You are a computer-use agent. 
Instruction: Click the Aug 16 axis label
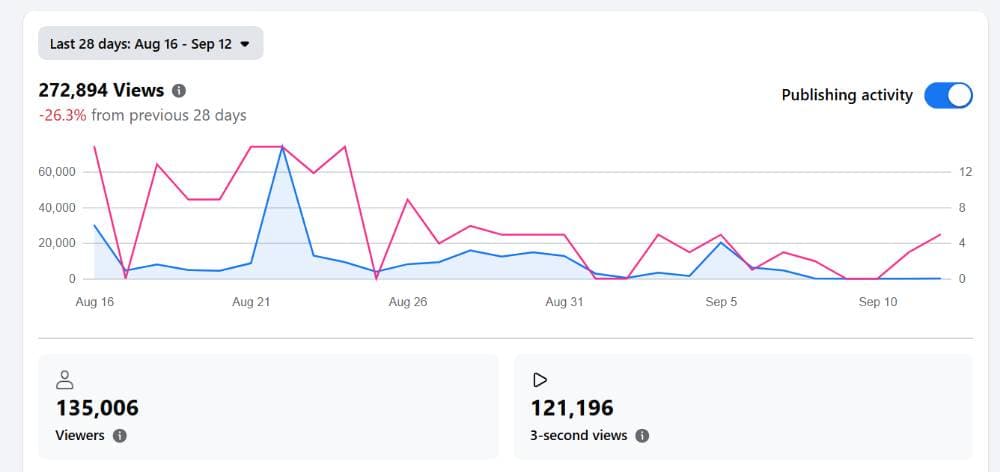click(94, 302)
